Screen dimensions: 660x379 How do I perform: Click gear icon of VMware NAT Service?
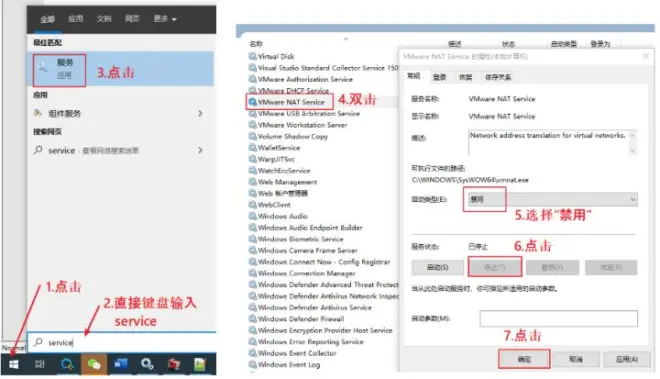253,102
